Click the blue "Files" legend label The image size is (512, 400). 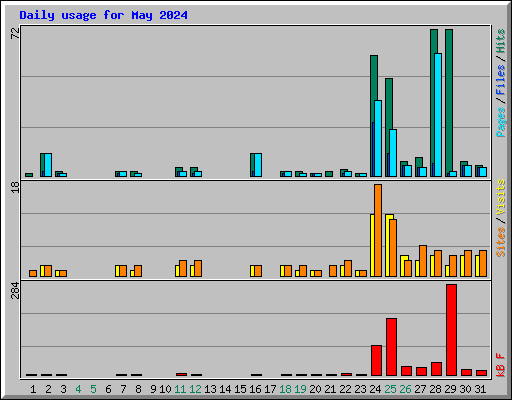coord(501,80)
